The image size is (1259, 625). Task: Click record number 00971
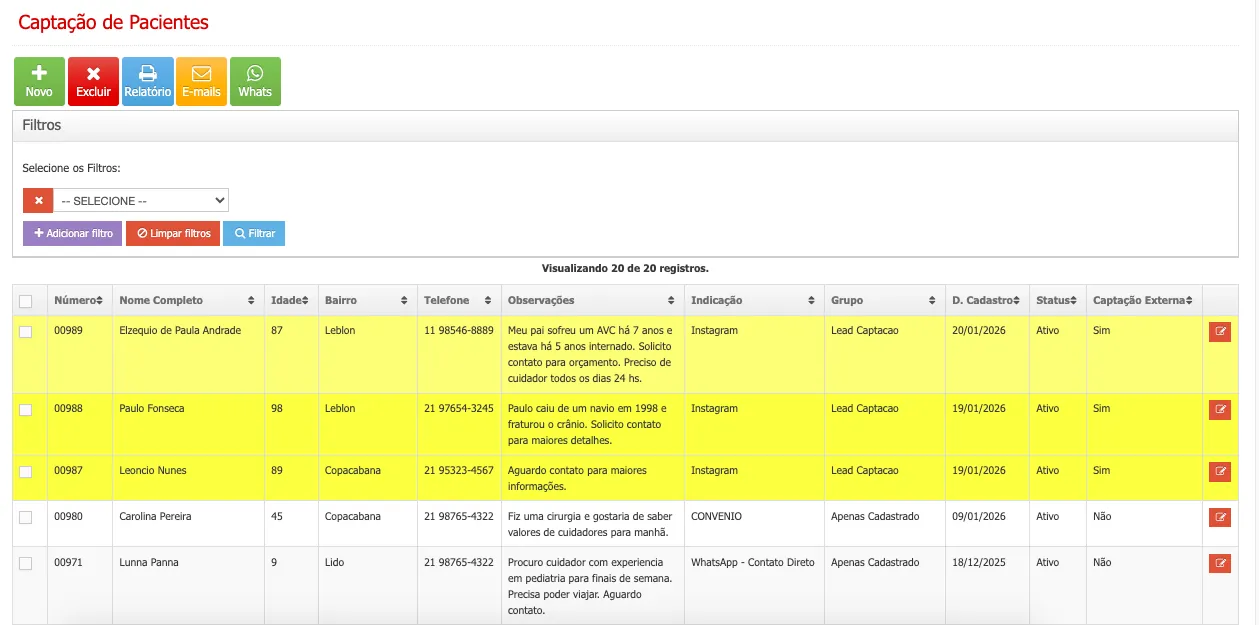68,562
